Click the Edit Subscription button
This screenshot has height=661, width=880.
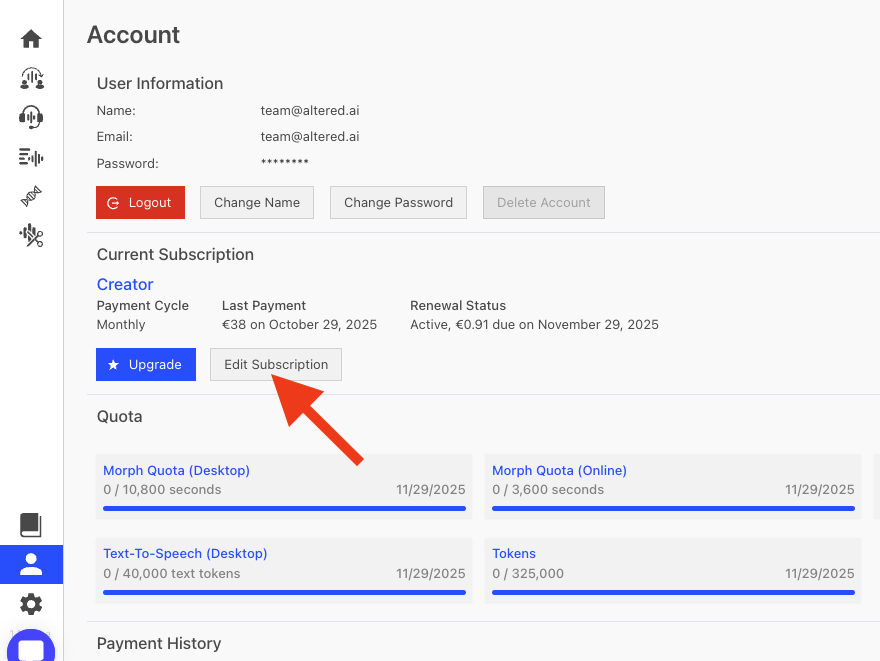[276, 364]
